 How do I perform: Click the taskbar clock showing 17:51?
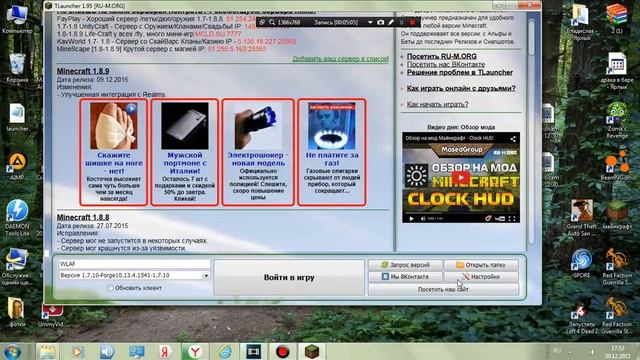(618, 352)
